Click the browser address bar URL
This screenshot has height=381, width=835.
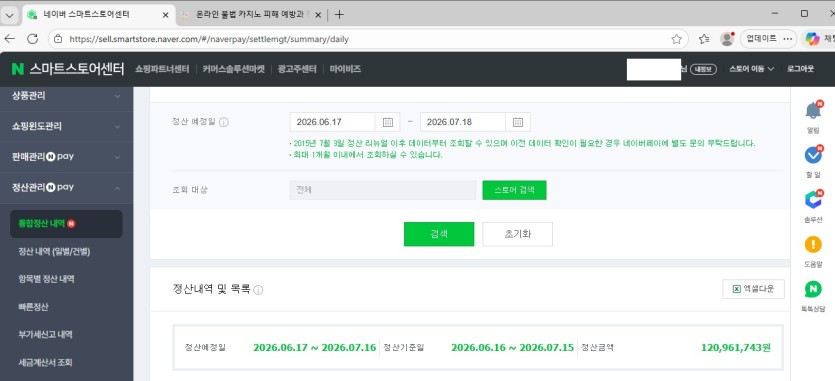[209, 39]
